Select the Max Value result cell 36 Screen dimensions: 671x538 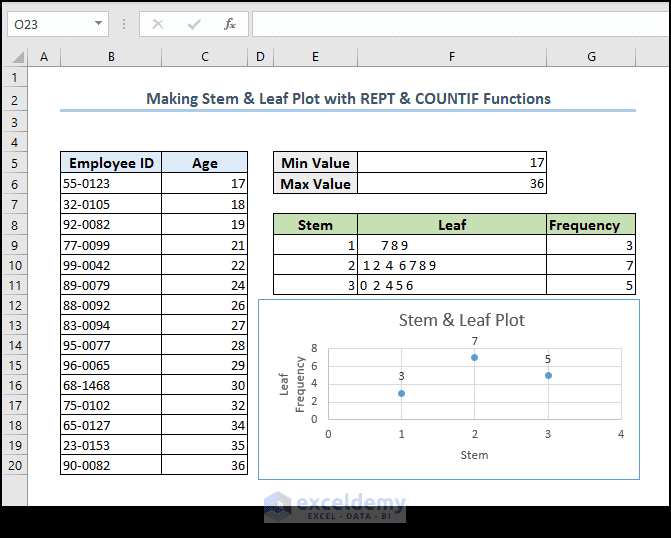452,184
